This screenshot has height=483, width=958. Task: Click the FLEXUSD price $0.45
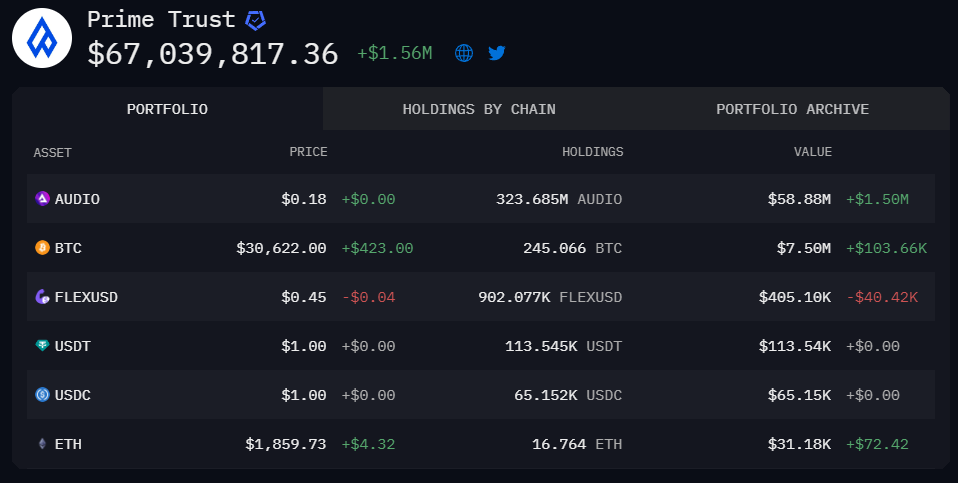point(304,297)
